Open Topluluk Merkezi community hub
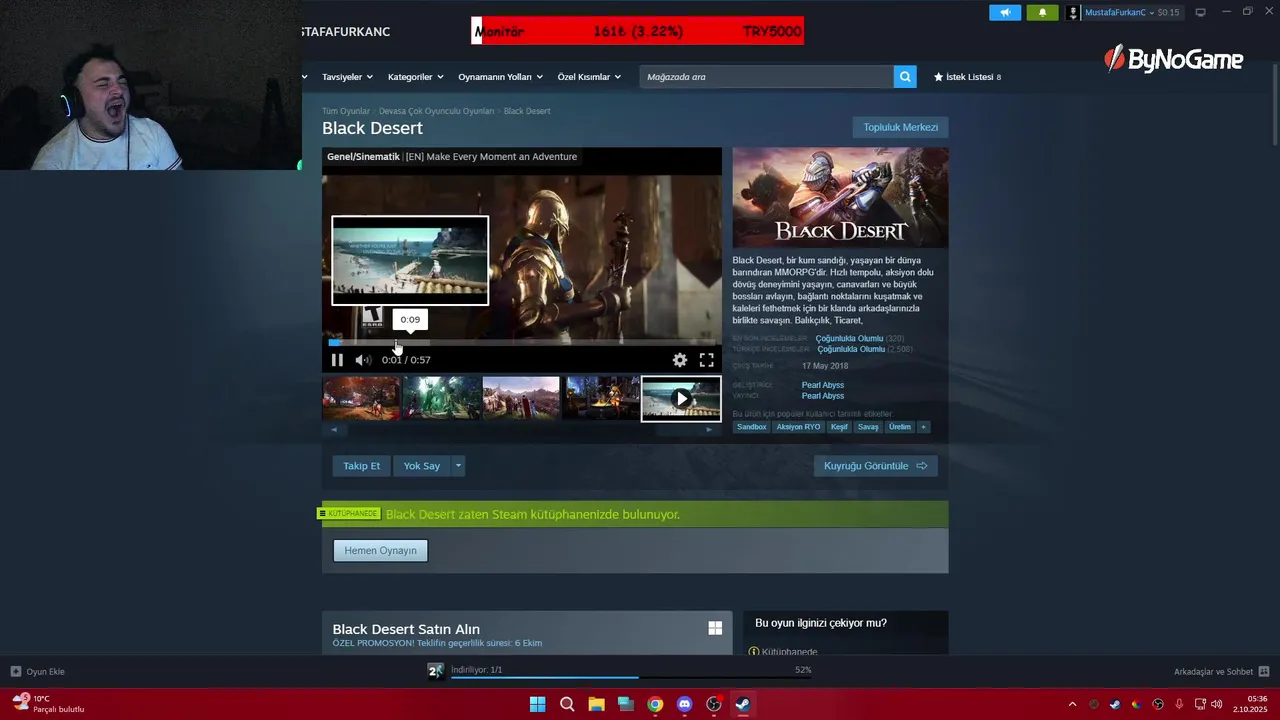 click(x=900, y=127)
